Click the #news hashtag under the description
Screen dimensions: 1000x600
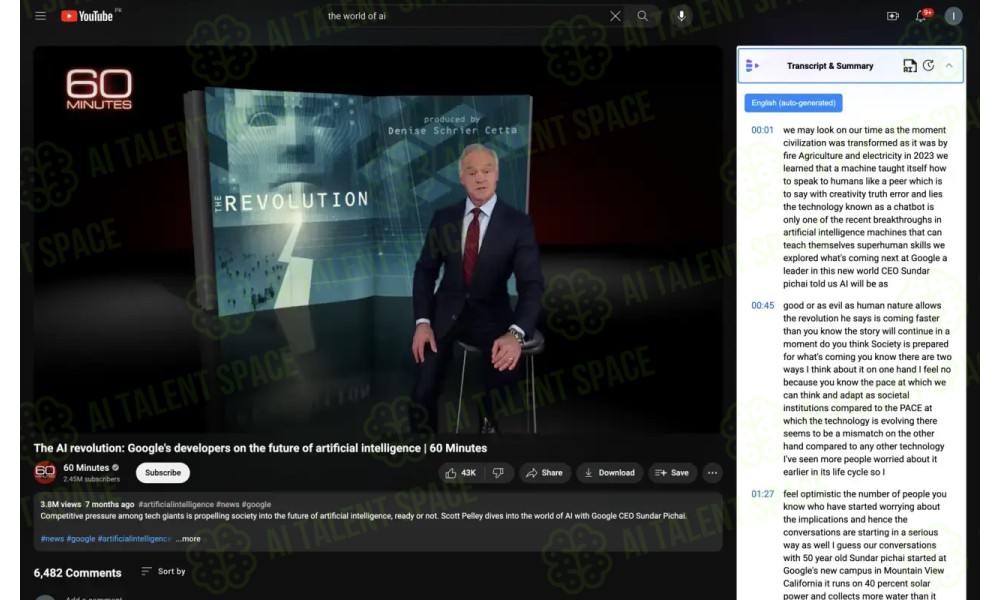tap(52, 539)
